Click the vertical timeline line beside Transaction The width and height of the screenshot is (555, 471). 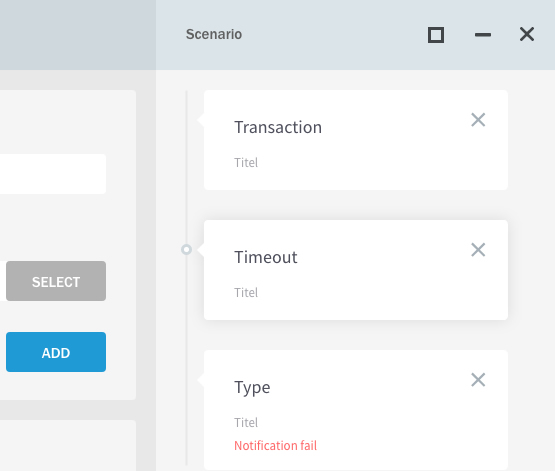point(187,142)
